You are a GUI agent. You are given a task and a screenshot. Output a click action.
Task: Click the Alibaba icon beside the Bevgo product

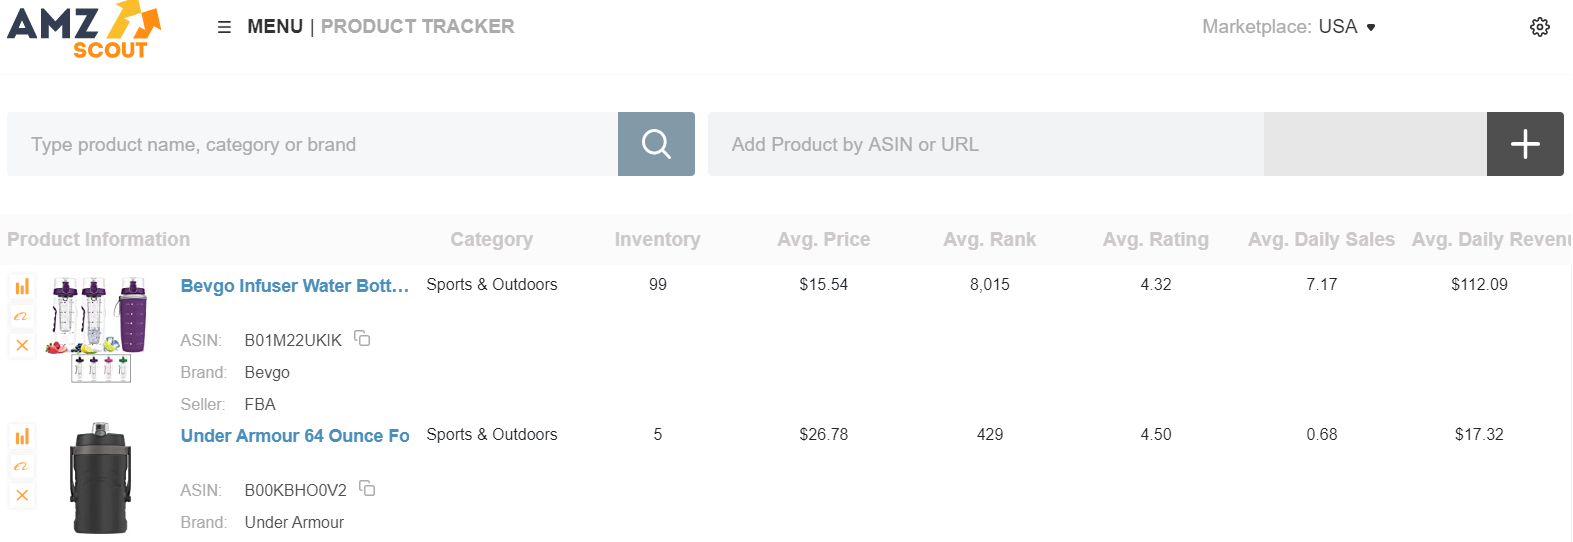pos(22,316)
